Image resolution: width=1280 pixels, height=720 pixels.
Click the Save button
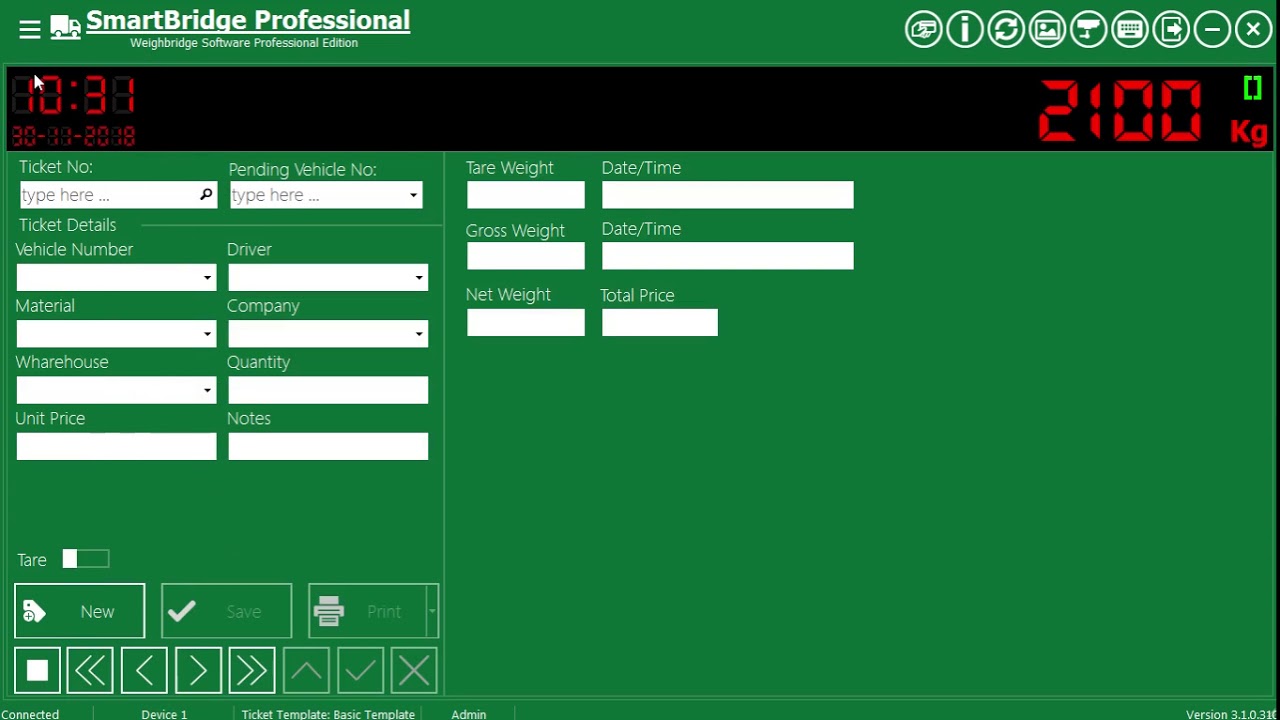(226, 611)
